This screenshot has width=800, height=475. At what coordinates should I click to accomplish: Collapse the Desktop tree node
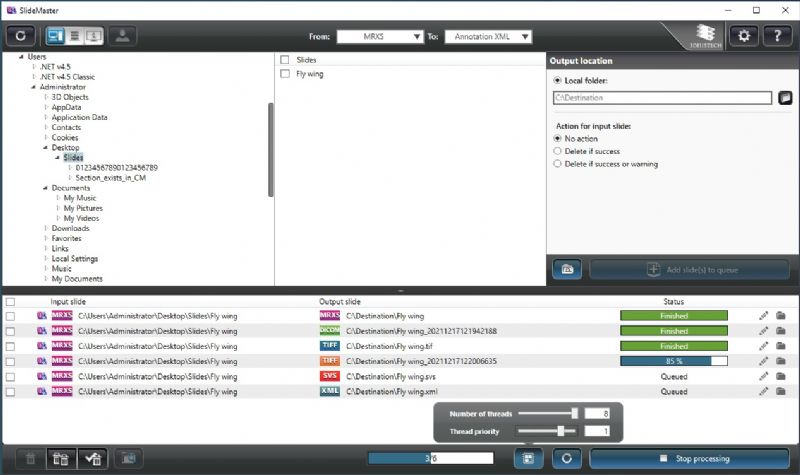tap(45, 147)
